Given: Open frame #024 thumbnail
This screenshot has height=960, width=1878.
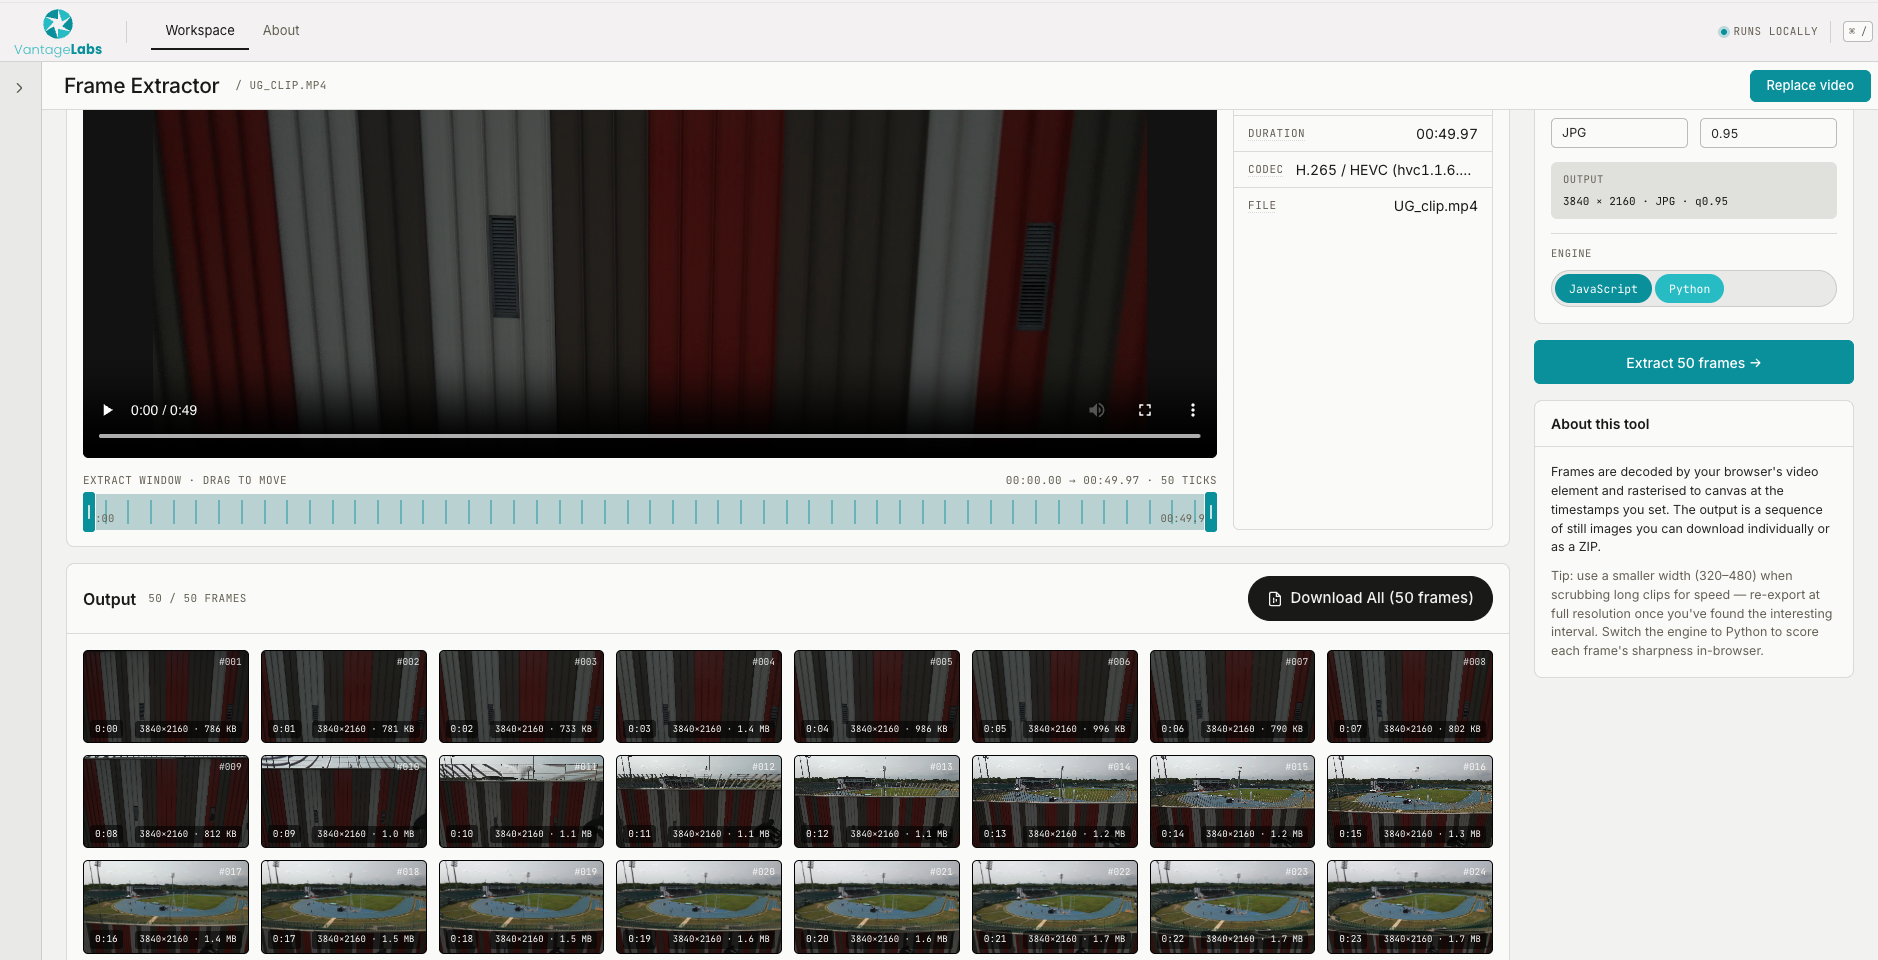Looking at the screenshot, I should tap(1410, 906).
